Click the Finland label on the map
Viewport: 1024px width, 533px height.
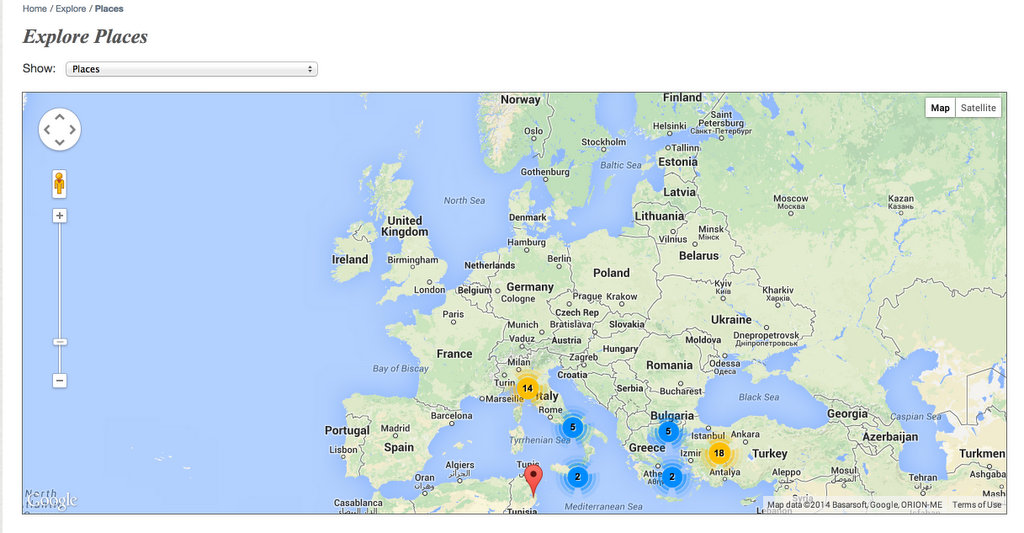coord(682,97)
